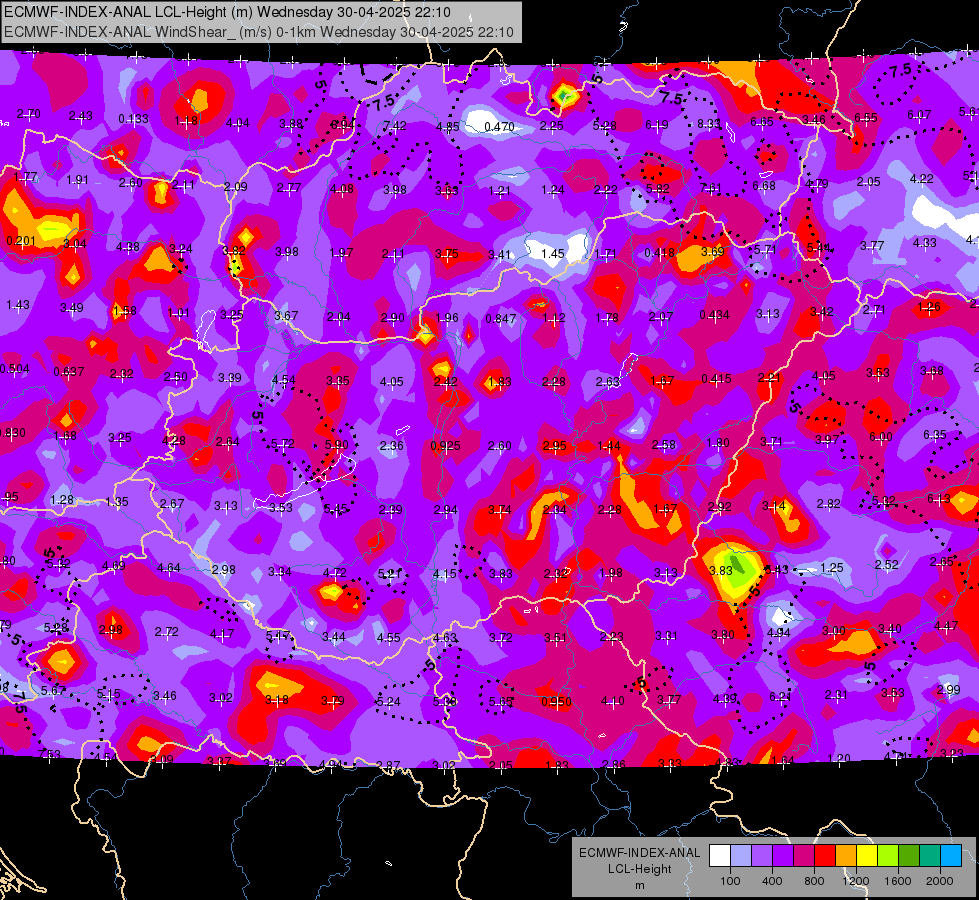Click the legend tick label 1600

(x=898, y=881)
